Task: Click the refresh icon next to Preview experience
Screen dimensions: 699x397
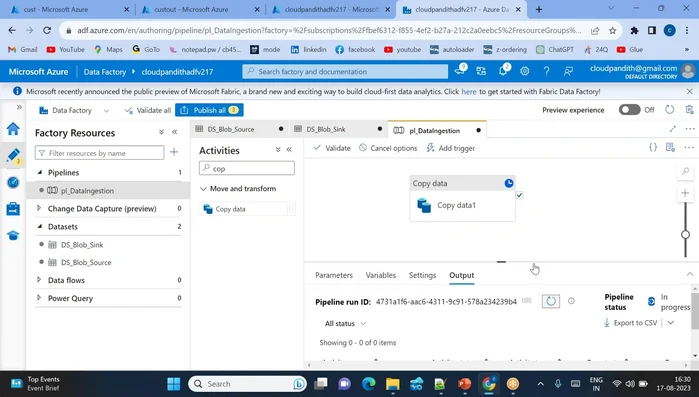Action: [x=670, y=110]
